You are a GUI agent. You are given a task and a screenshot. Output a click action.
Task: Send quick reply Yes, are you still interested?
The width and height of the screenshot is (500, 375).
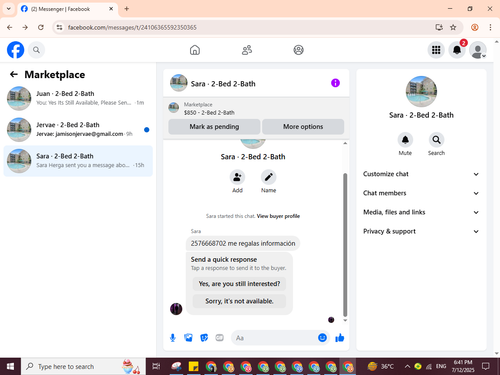(239, 284)
